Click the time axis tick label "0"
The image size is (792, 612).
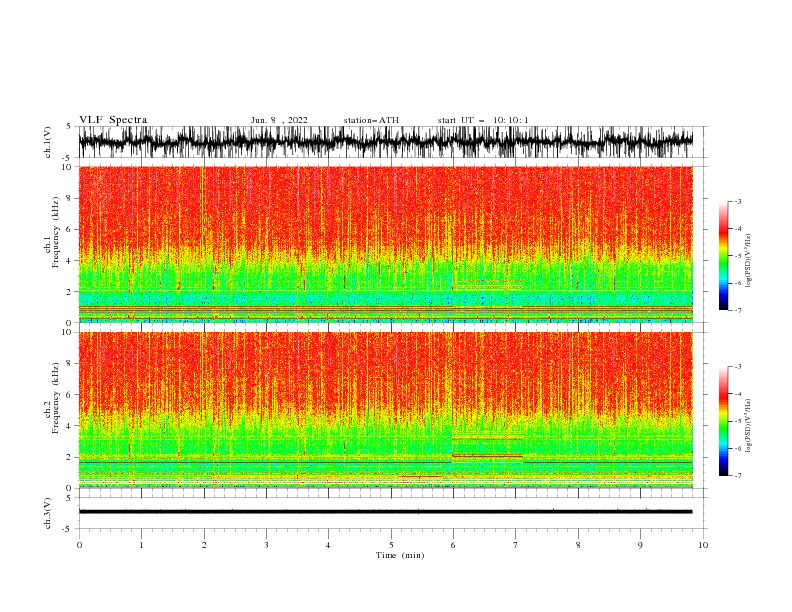(79, 545)
